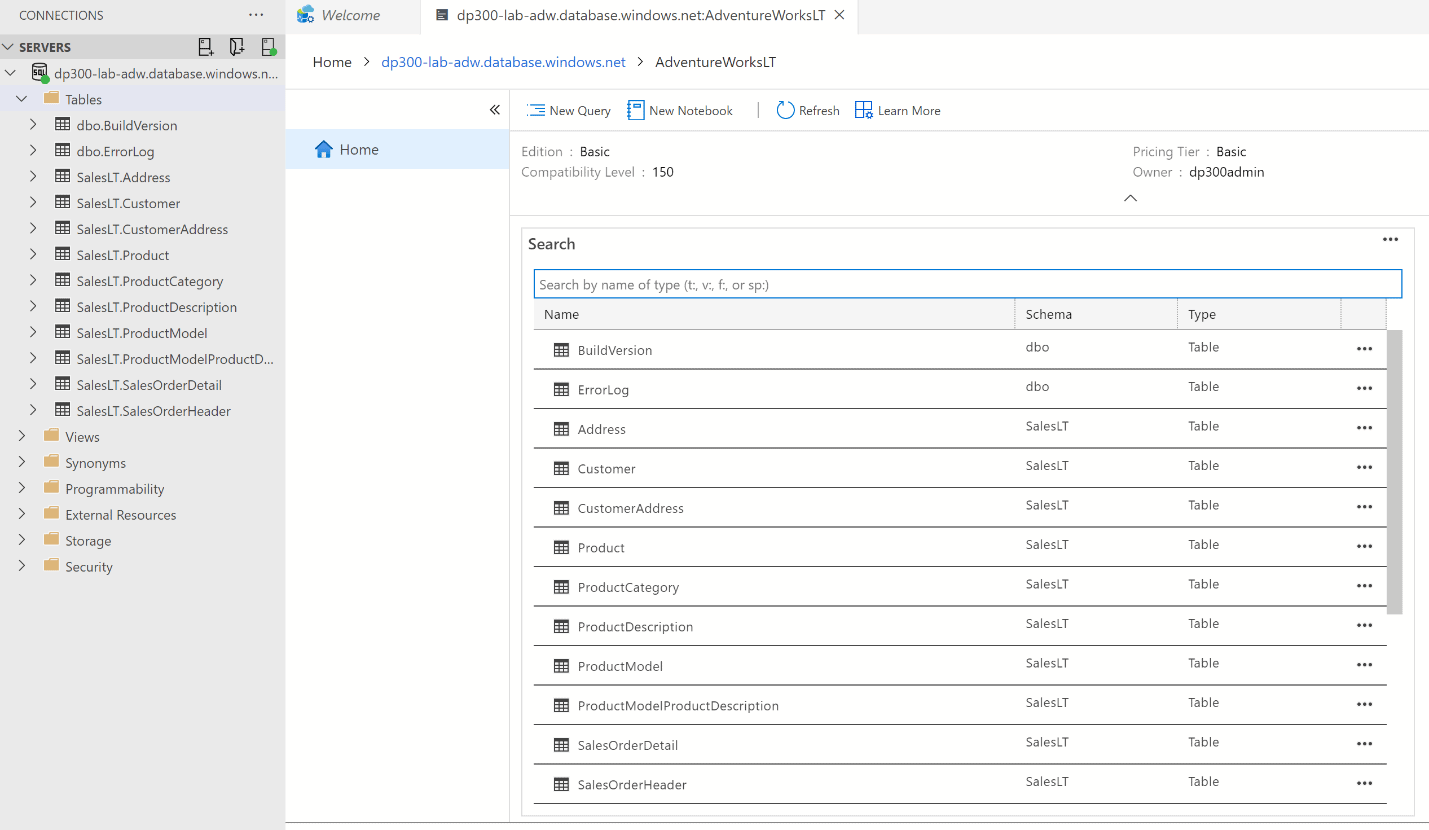Click the New Connection icon in Servers panel

(x=205, y=46)
